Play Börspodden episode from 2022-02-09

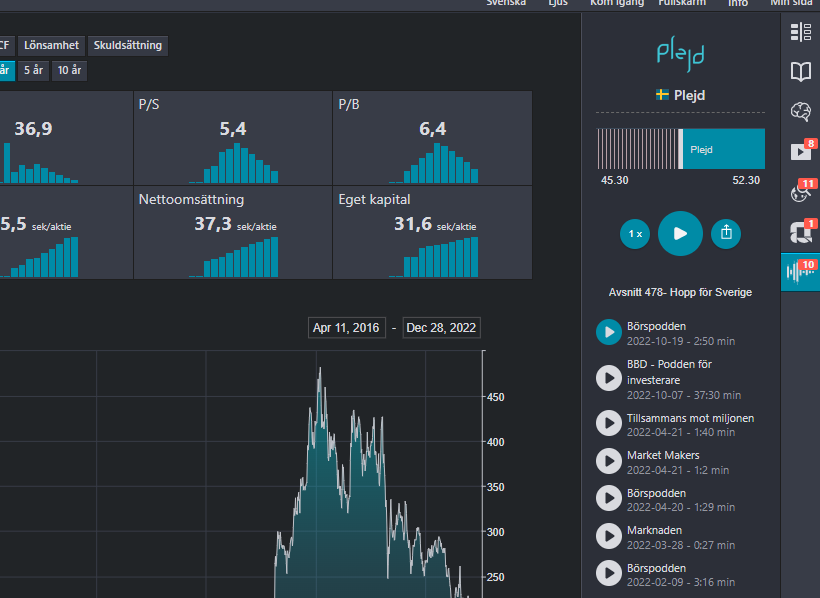pyautogui.click(x=609, y=573)
